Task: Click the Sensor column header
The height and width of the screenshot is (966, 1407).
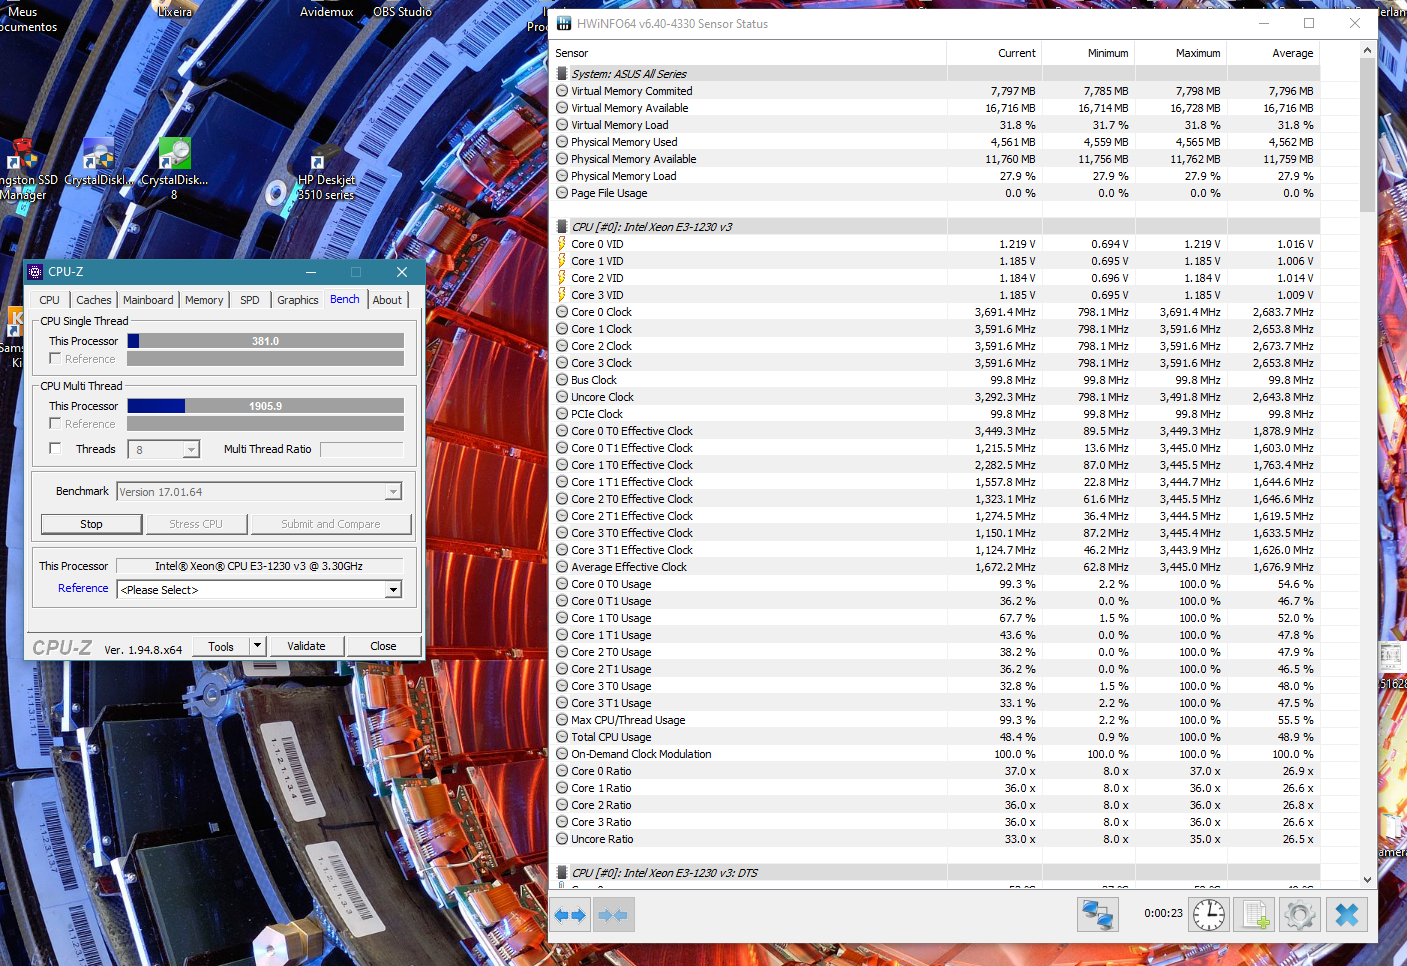Action: (x=748, y=53)
